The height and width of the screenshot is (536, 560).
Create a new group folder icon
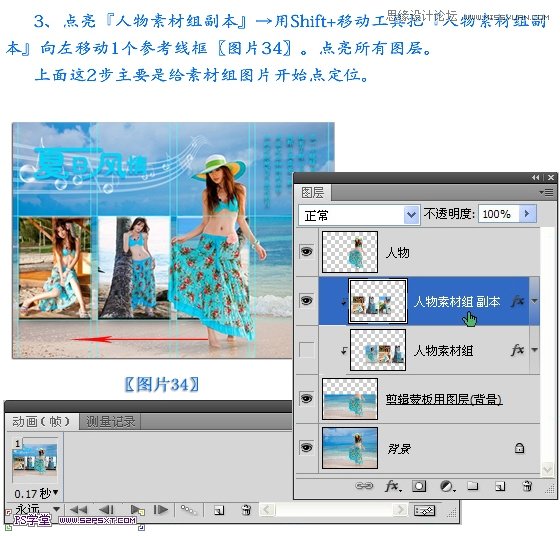coord(473,486)
